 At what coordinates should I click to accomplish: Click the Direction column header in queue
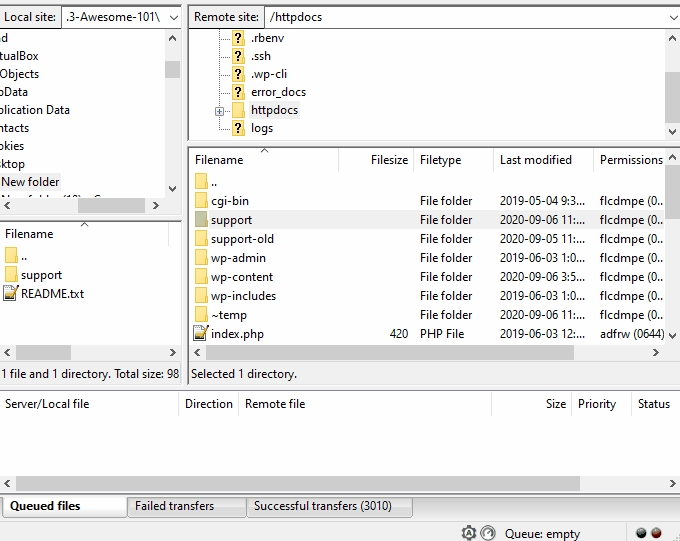coord(209,404)
